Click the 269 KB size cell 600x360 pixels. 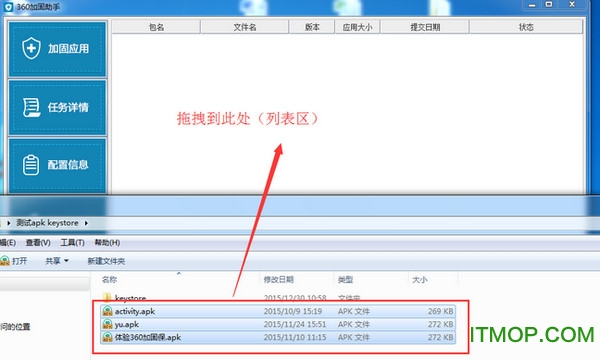point(440,311)
